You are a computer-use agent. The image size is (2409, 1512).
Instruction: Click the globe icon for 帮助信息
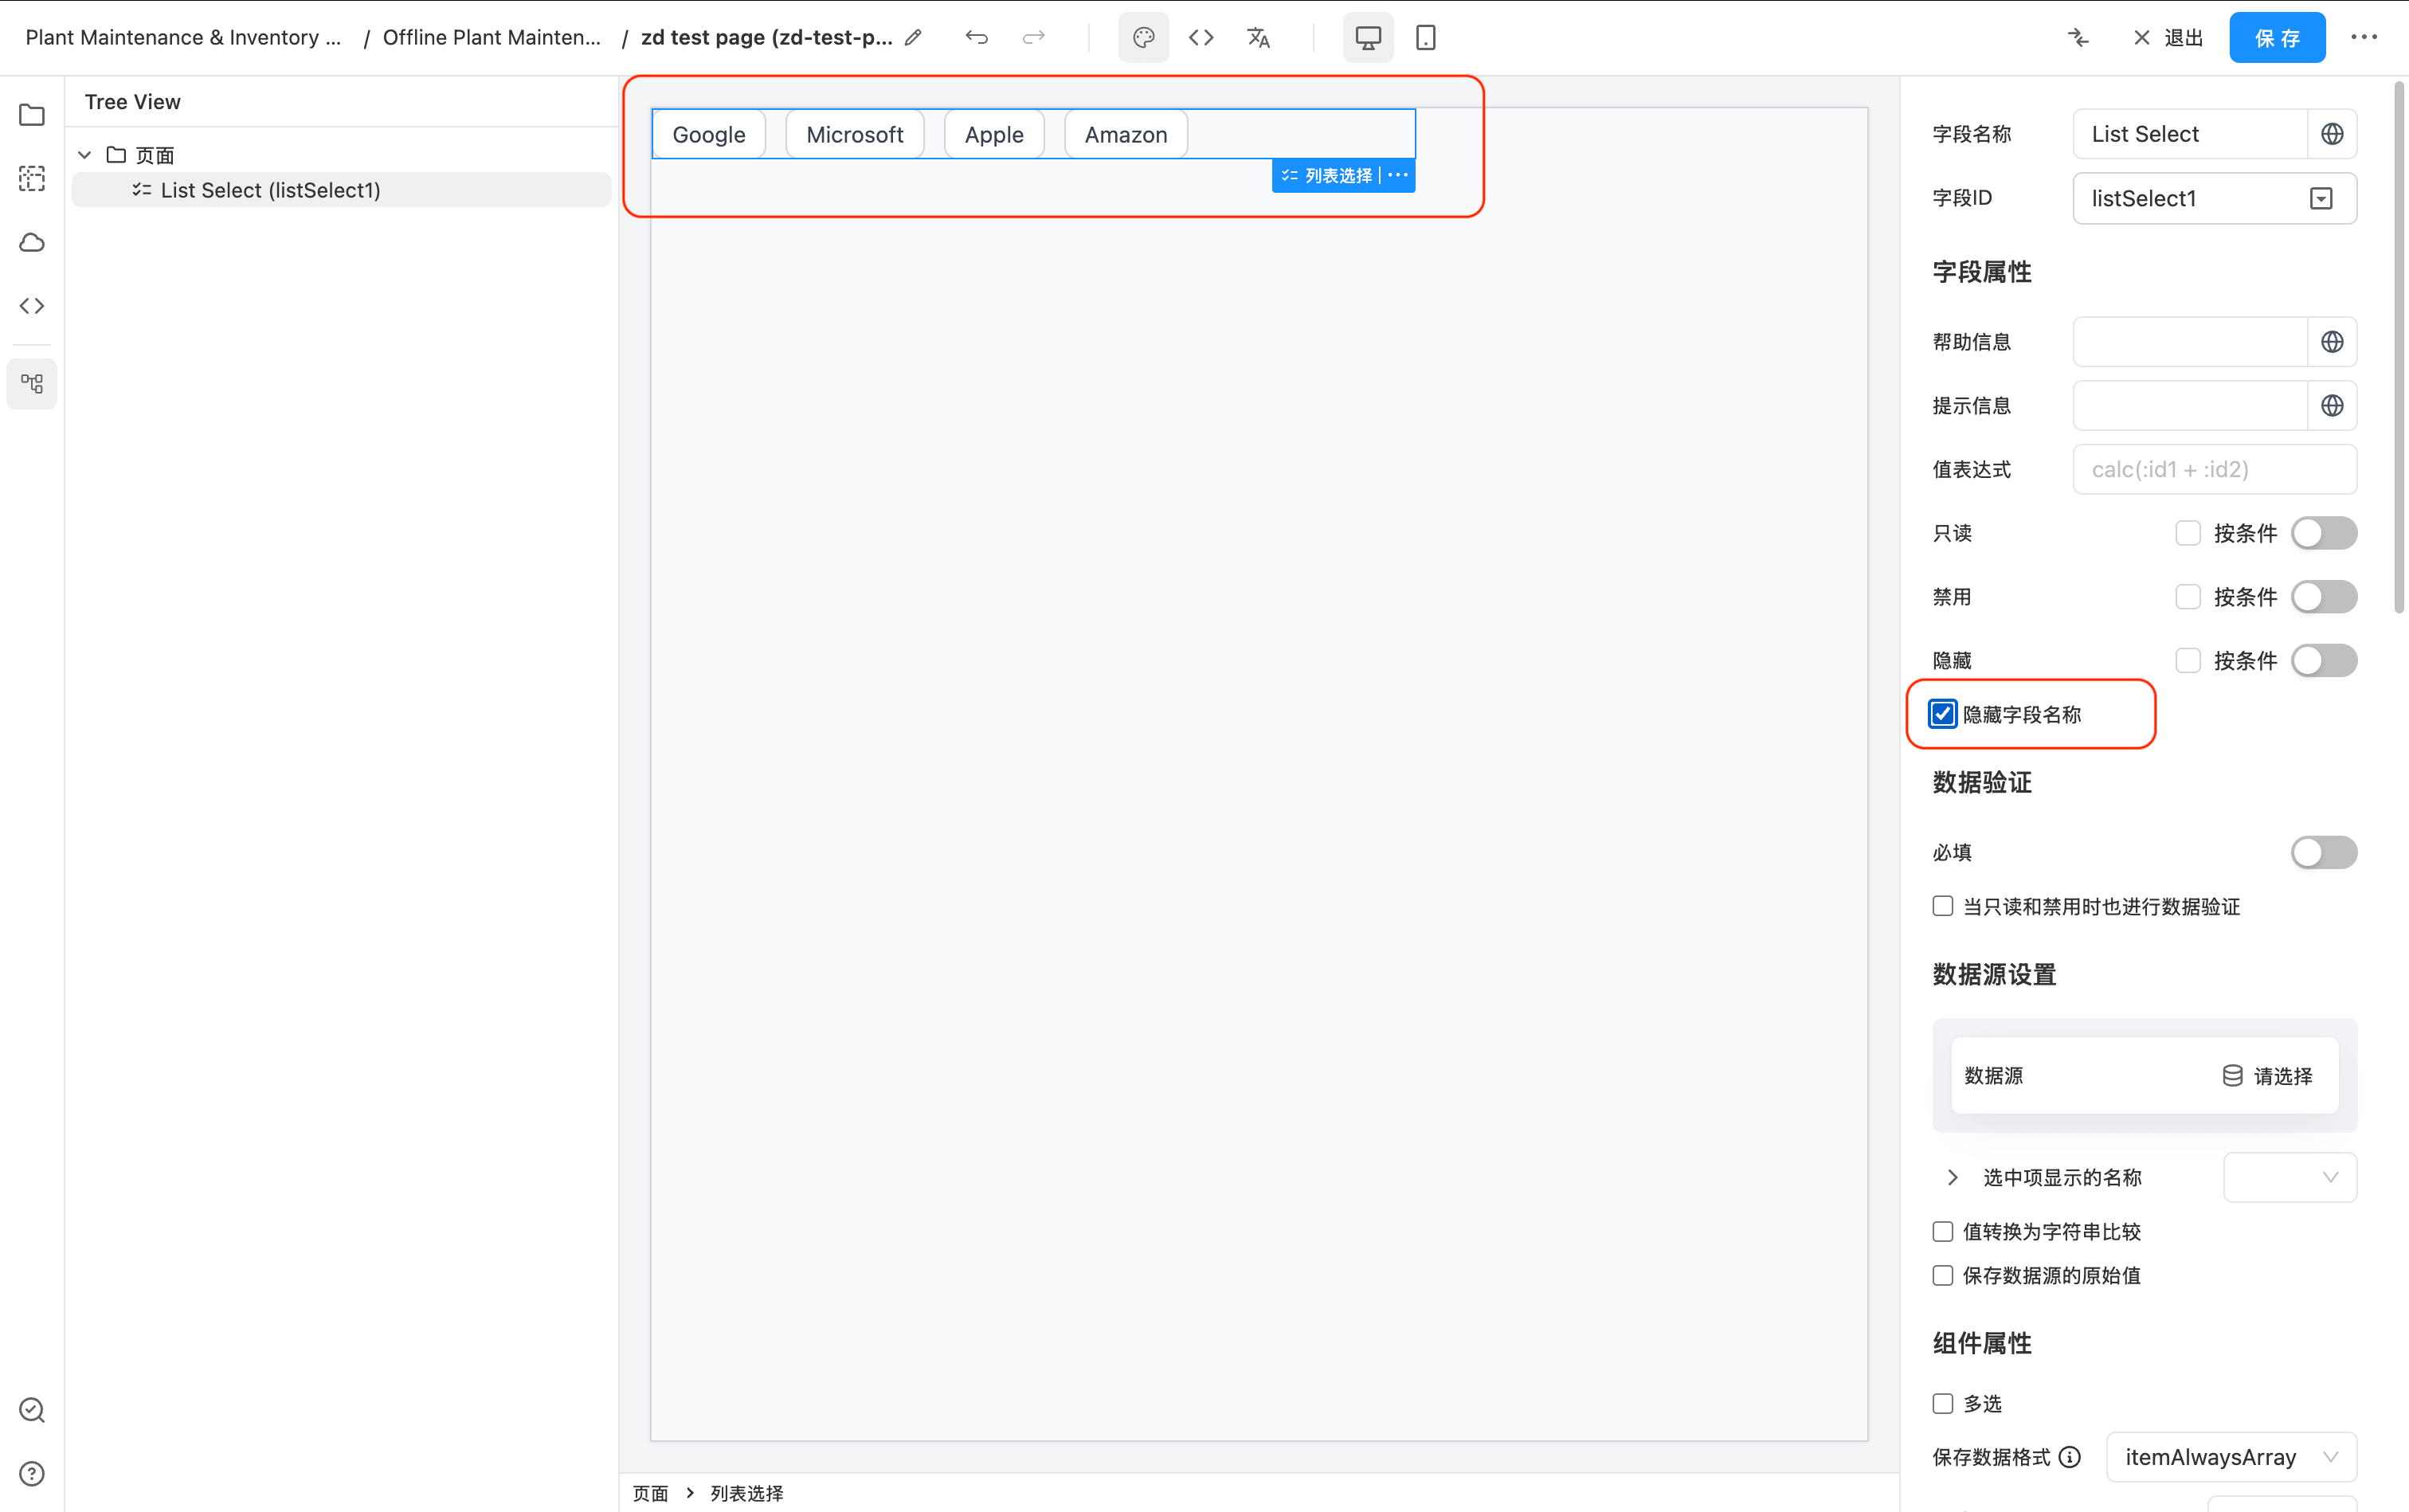(x=2332, y=342)
